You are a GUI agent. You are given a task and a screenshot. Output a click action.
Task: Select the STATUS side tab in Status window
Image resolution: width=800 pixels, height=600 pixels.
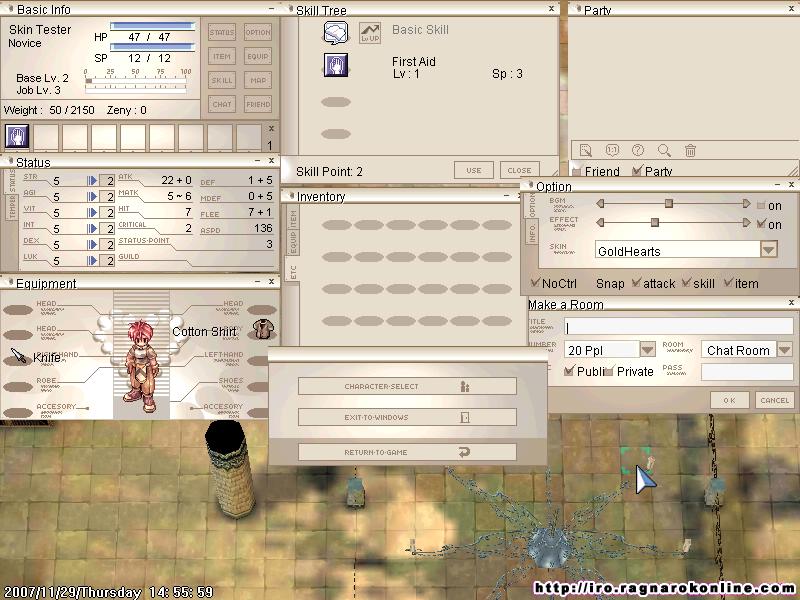click(12, 181)
